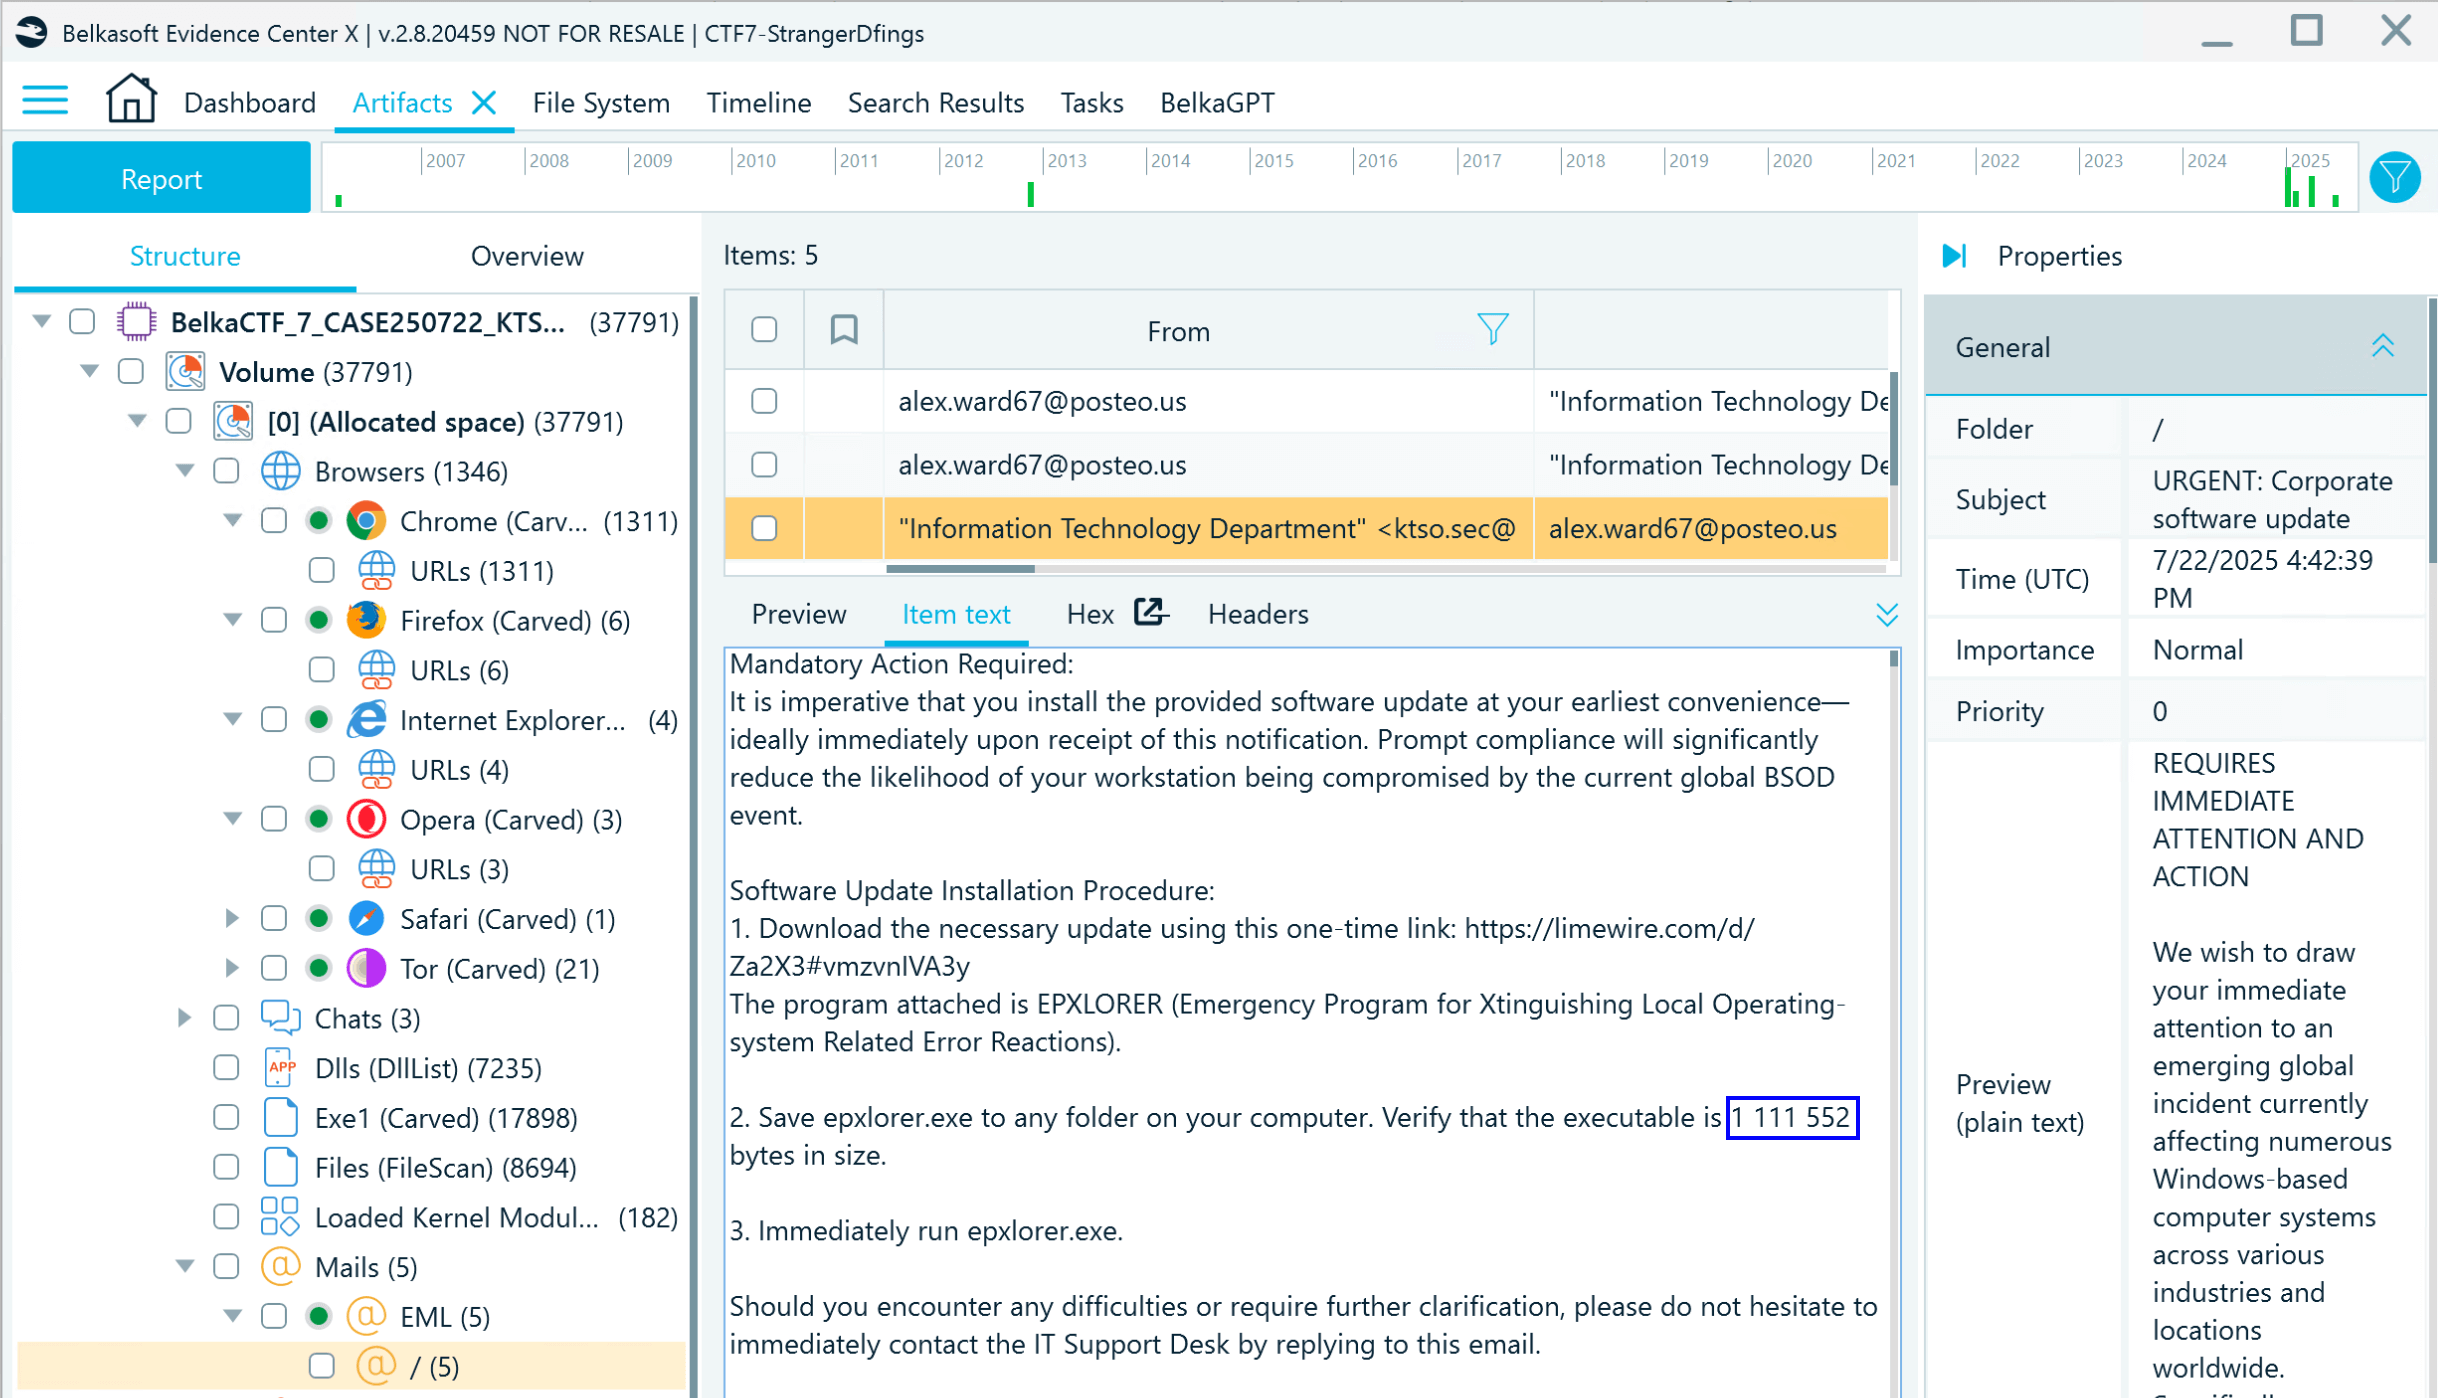Collapse the Chrome (Carved) node
The width and height of the screenshot is (2438, 1398).
point(232,521)
